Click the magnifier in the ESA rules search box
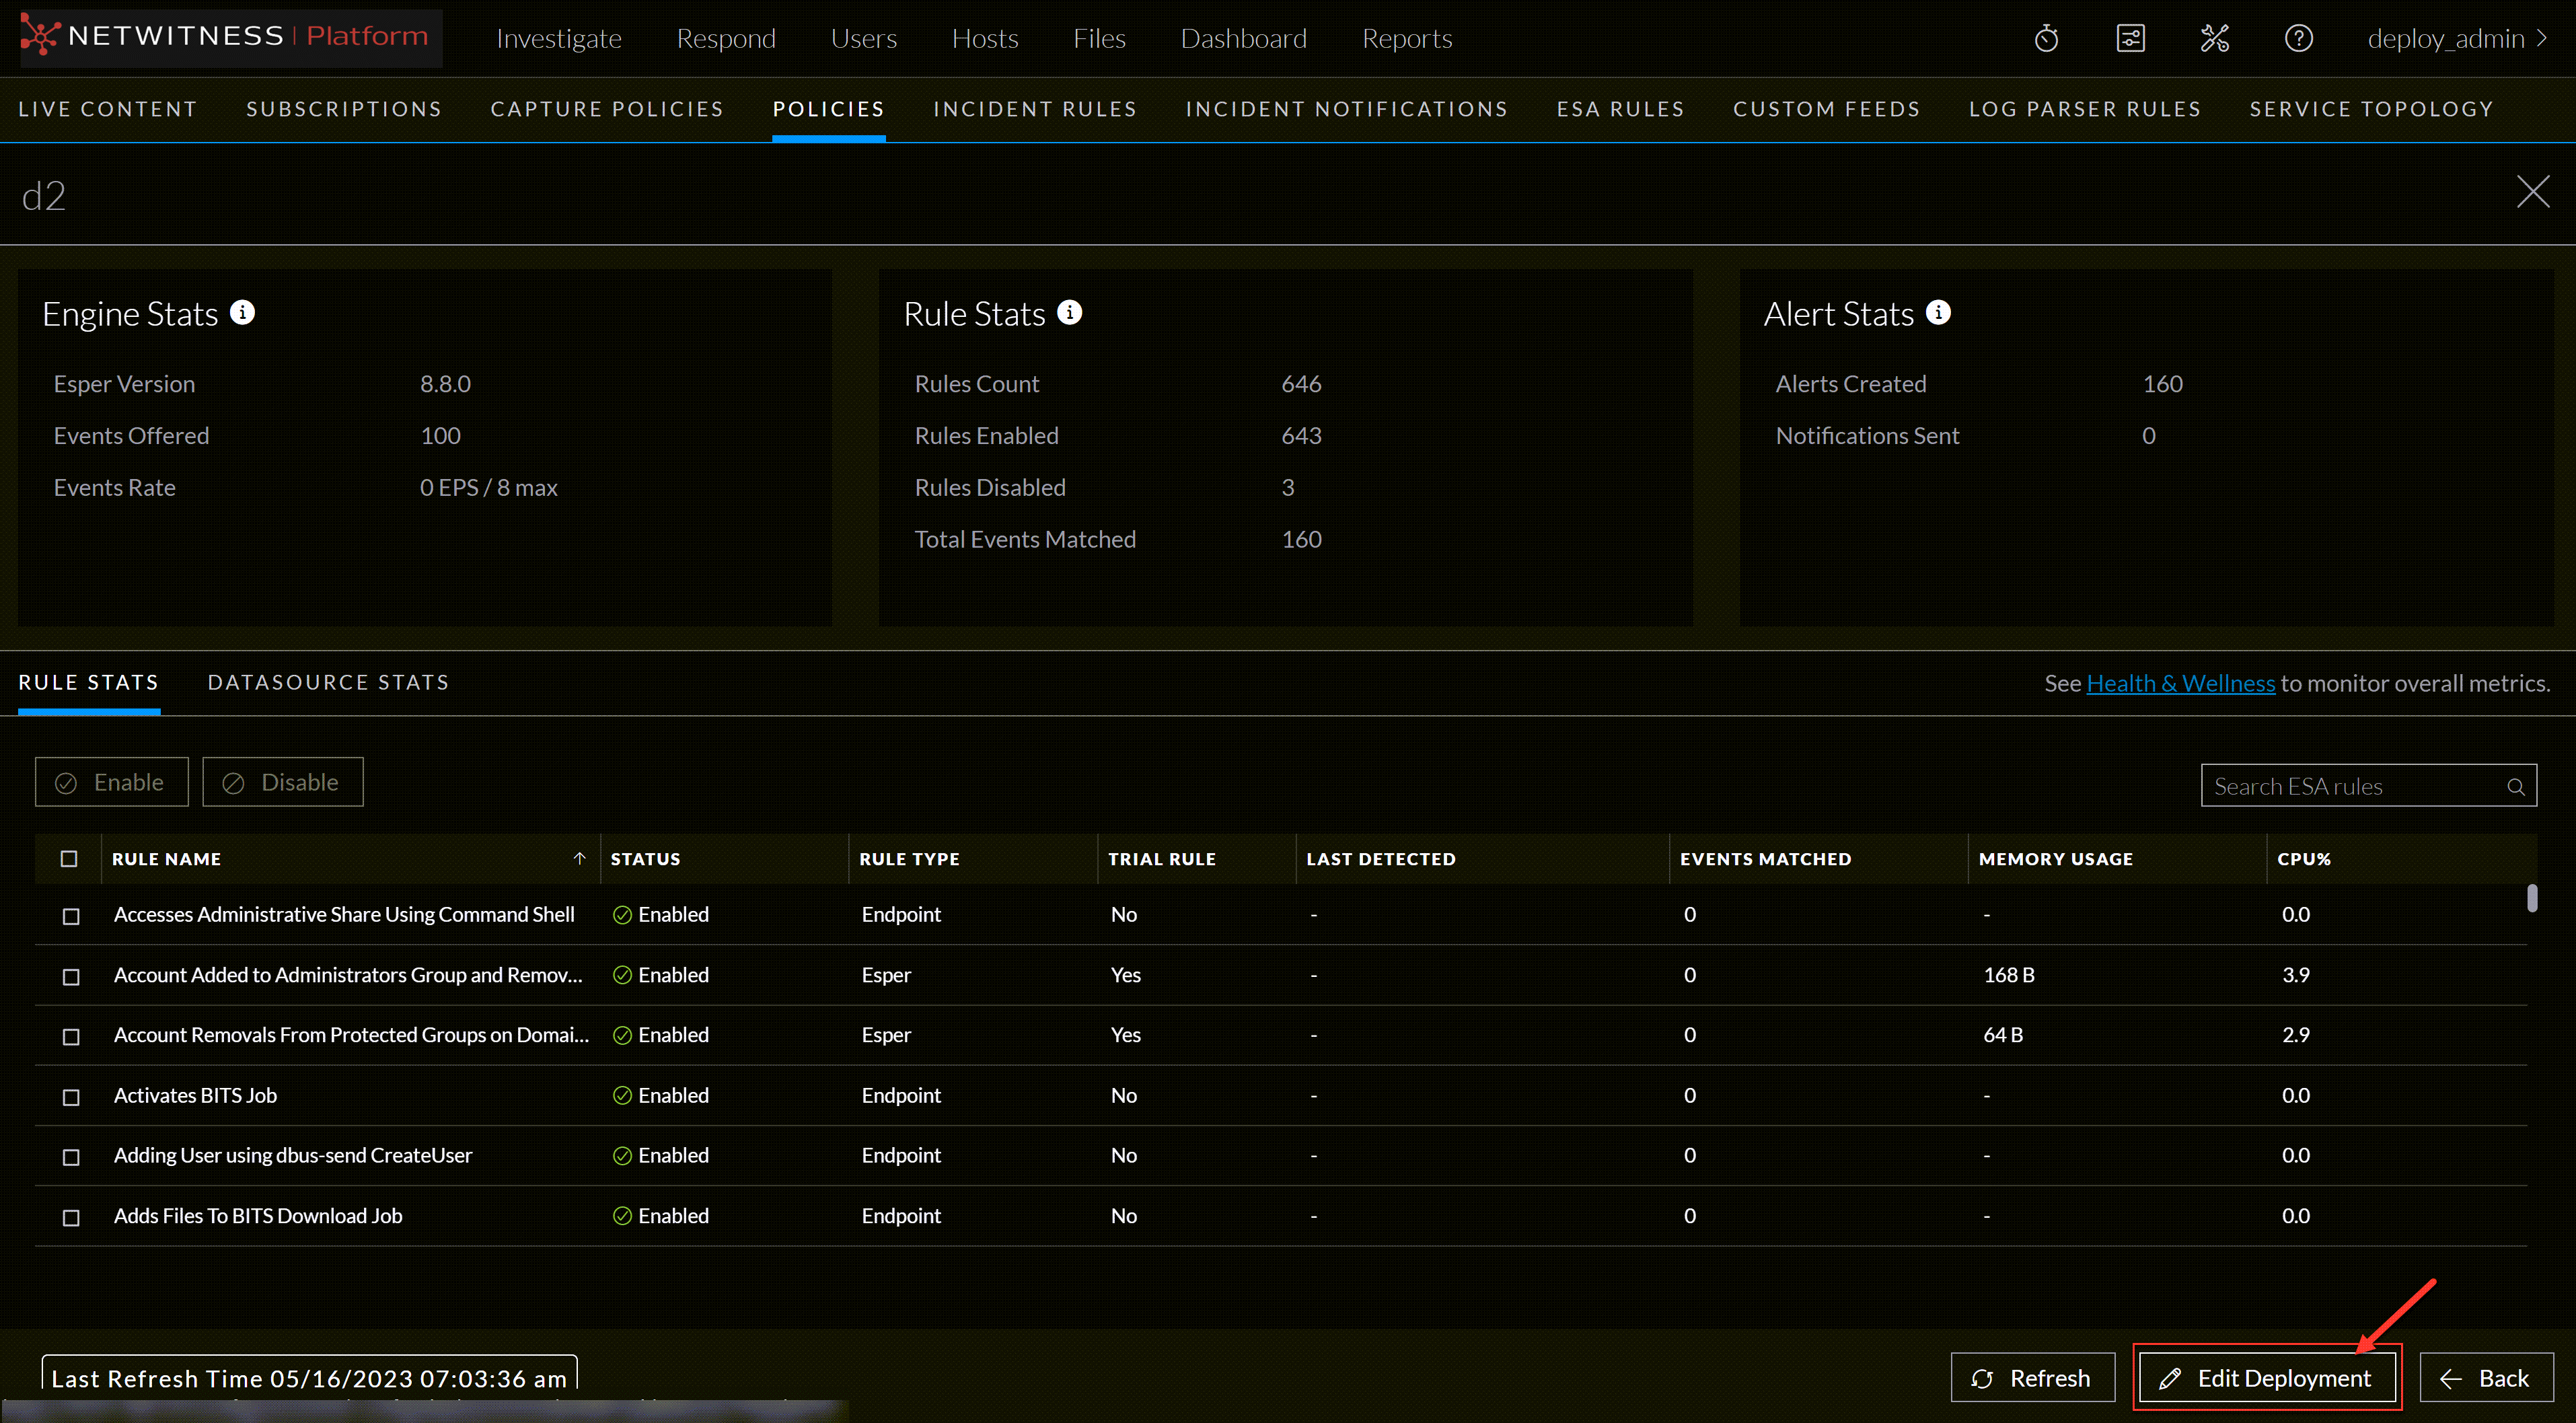Image resolution: width=2576 pixels, height=1423 pixels. (x=2517, y=786)
